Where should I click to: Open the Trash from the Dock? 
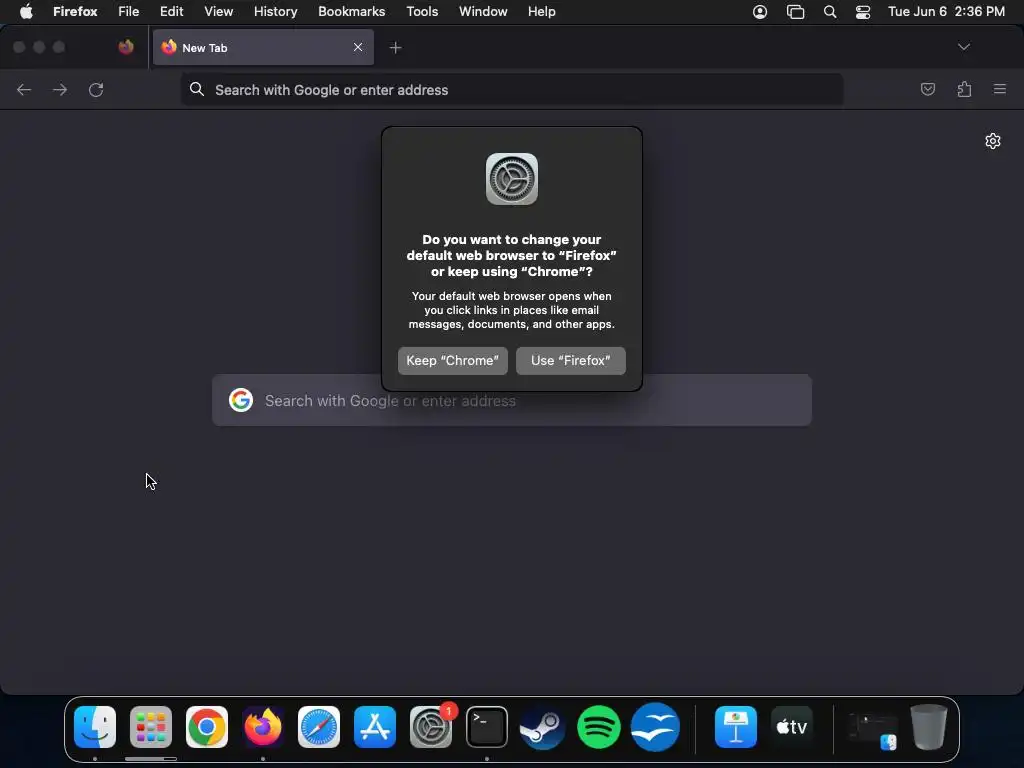(929, 727)
